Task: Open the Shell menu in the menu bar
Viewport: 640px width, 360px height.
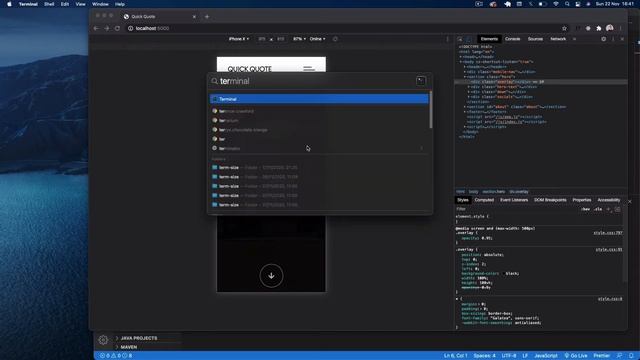Action: tap(49, 4)
